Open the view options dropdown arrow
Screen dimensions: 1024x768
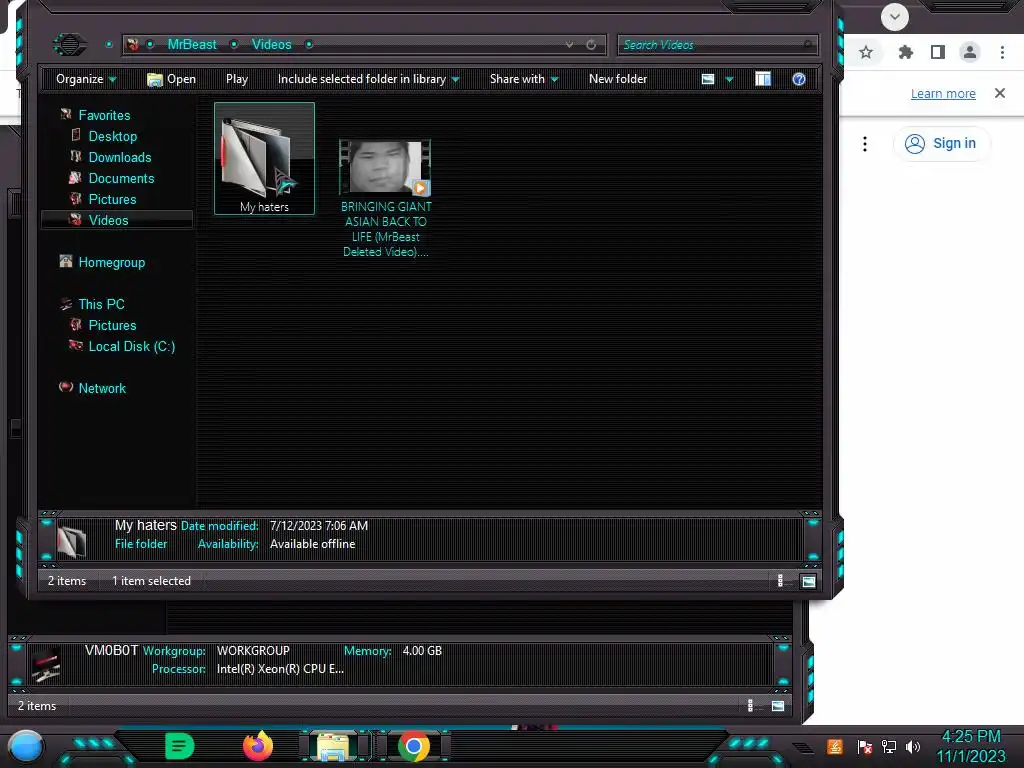[x=729, y=79]
